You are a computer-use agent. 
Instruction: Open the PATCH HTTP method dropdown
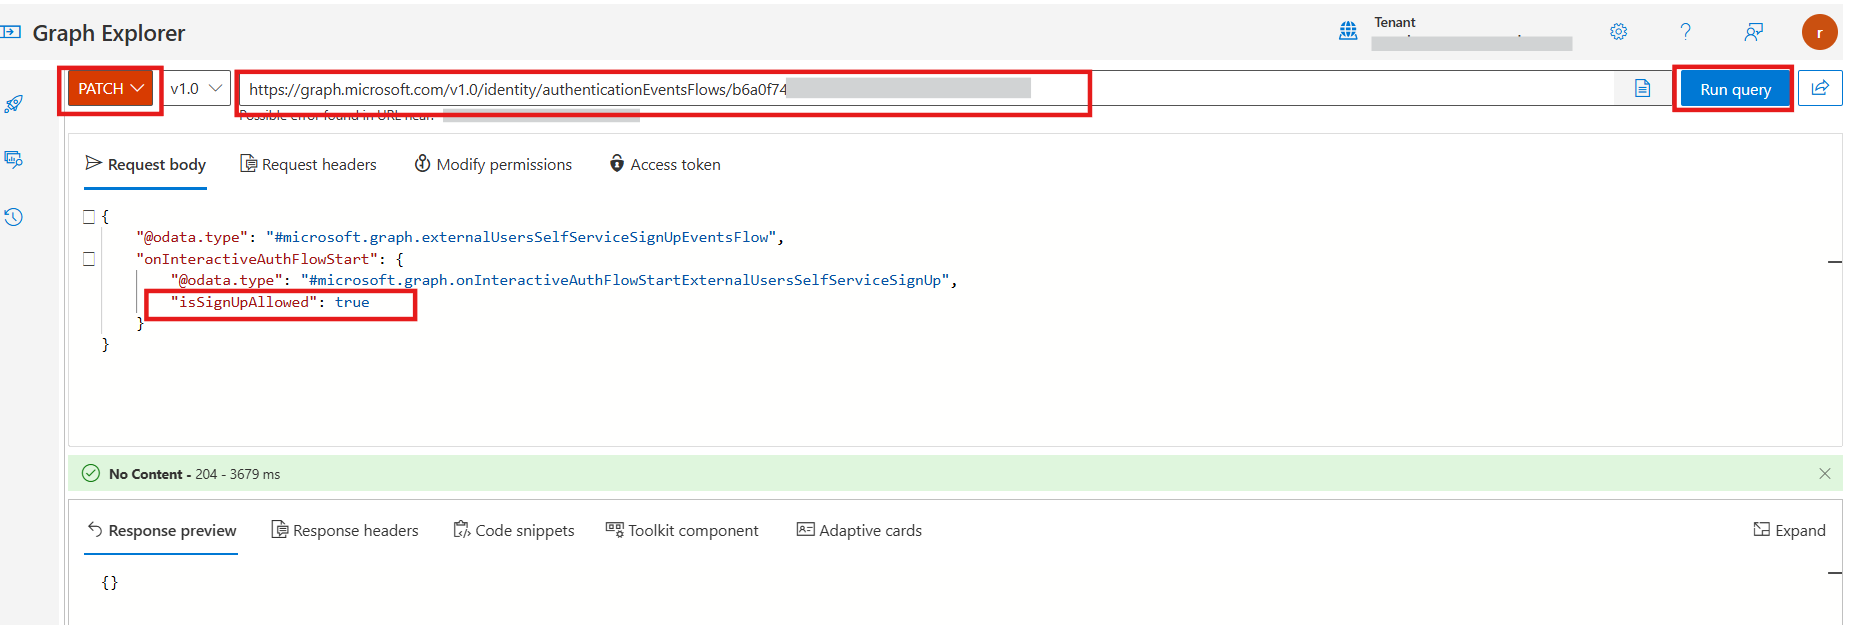tap(111, 89)
